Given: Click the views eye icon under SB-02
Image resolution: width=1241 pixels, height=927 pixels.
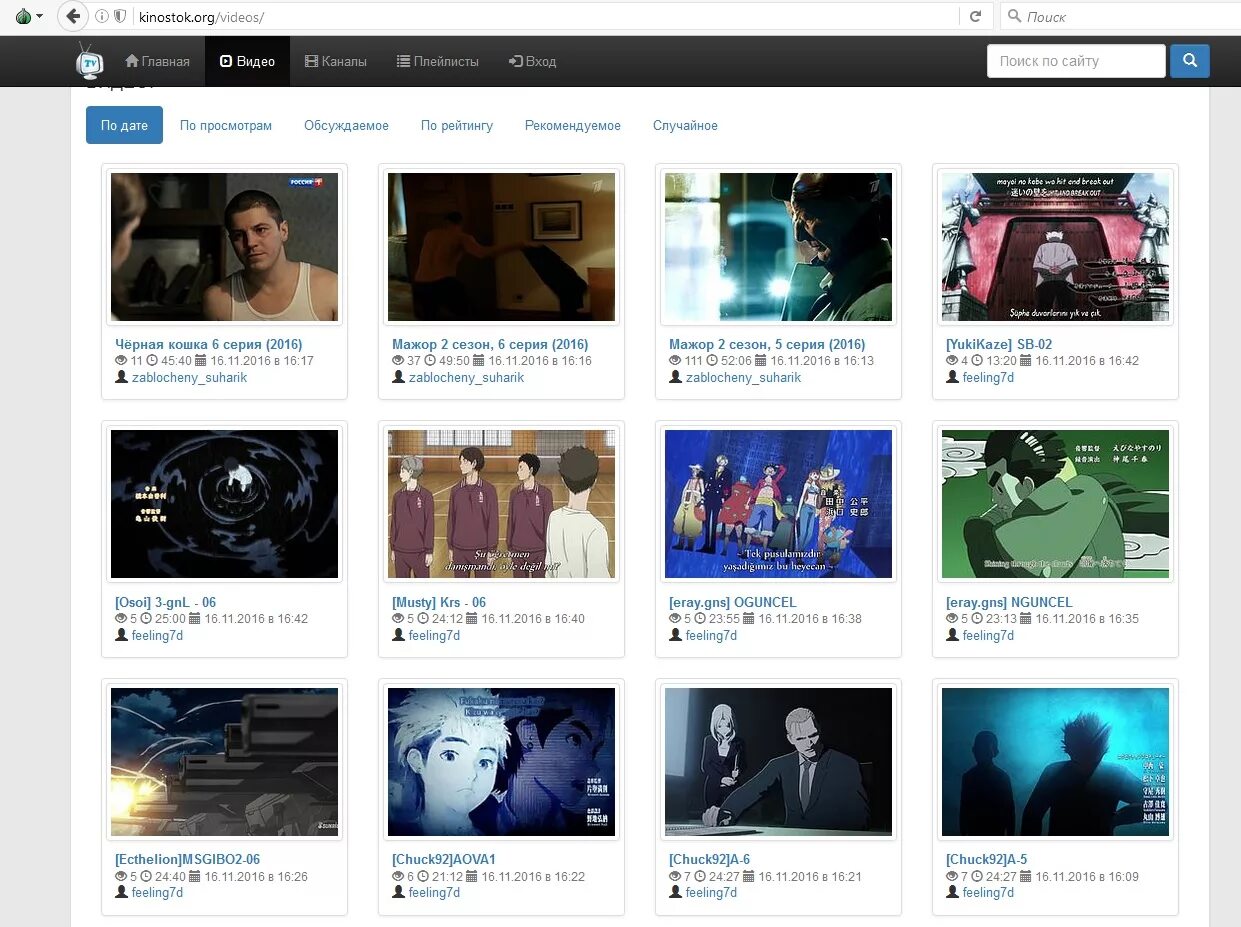Looking at the screenshot, I should click(x=952, y=361).
